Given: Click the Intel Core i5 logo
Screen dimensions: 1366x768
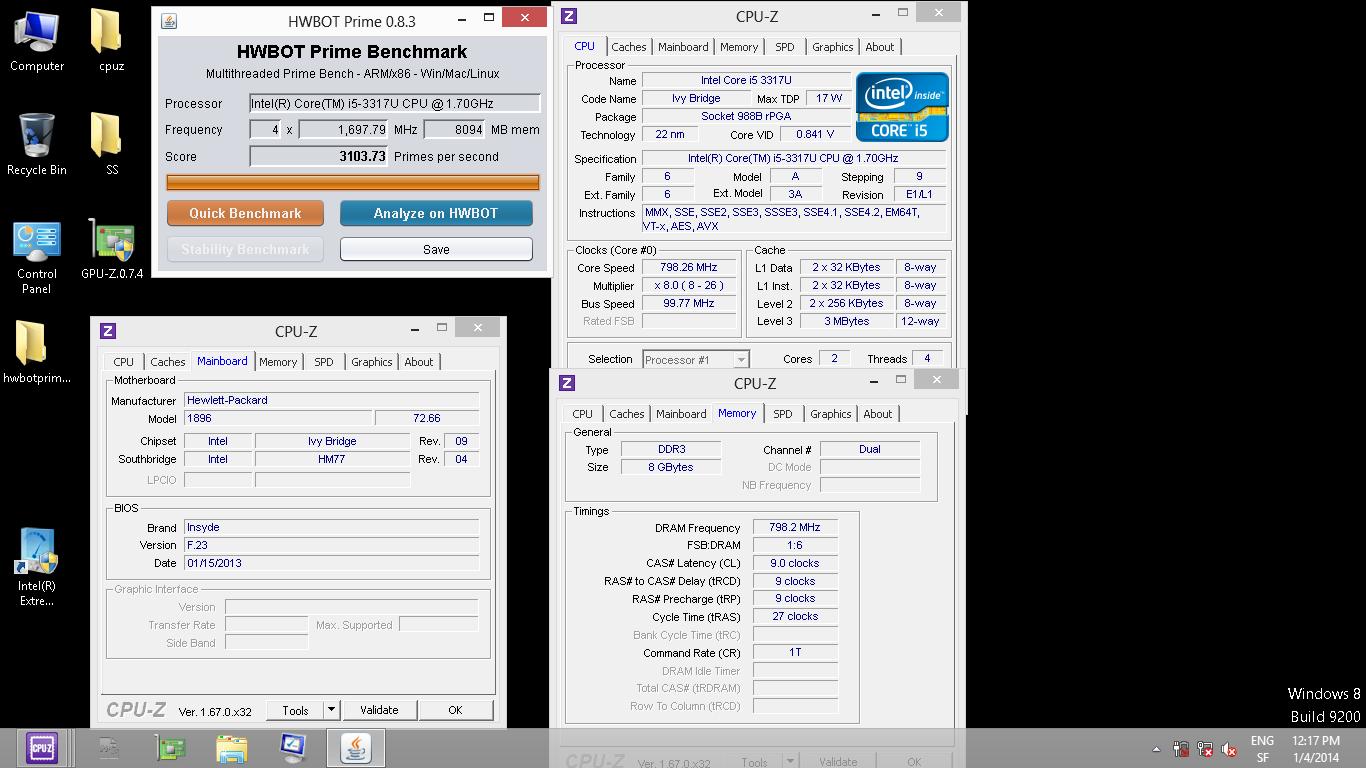Looking at the screenshot, I should tap(902, 106).
